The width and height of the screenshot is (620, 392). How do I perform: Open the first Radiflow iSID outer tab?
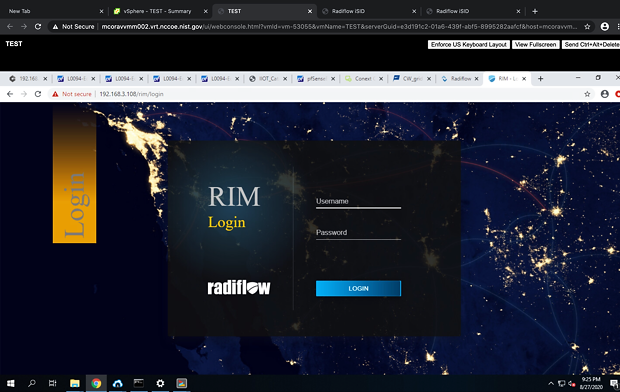pyautogui.click(x=368, y=11)
